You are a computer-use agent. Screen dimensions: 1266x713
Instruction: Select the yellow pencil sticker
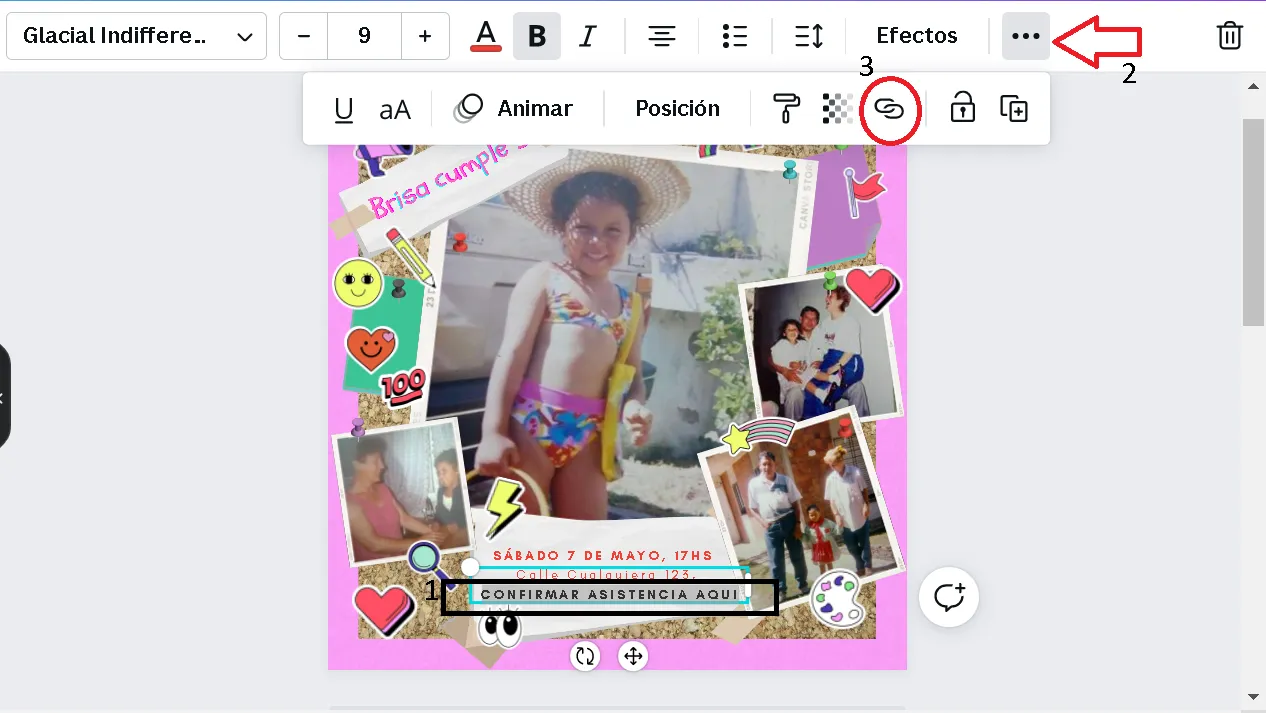pos(410,256)
